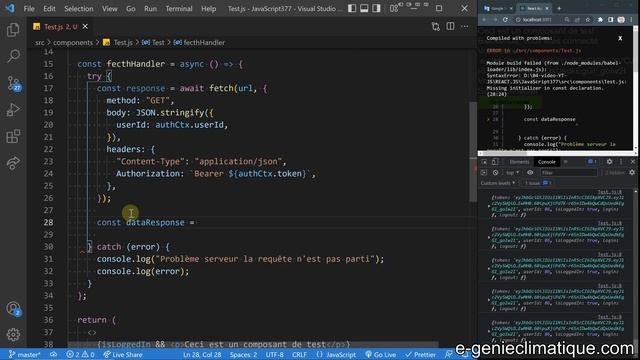
Task: Switch to the Elements tab in DevTools
Action: tap(519, 162)
